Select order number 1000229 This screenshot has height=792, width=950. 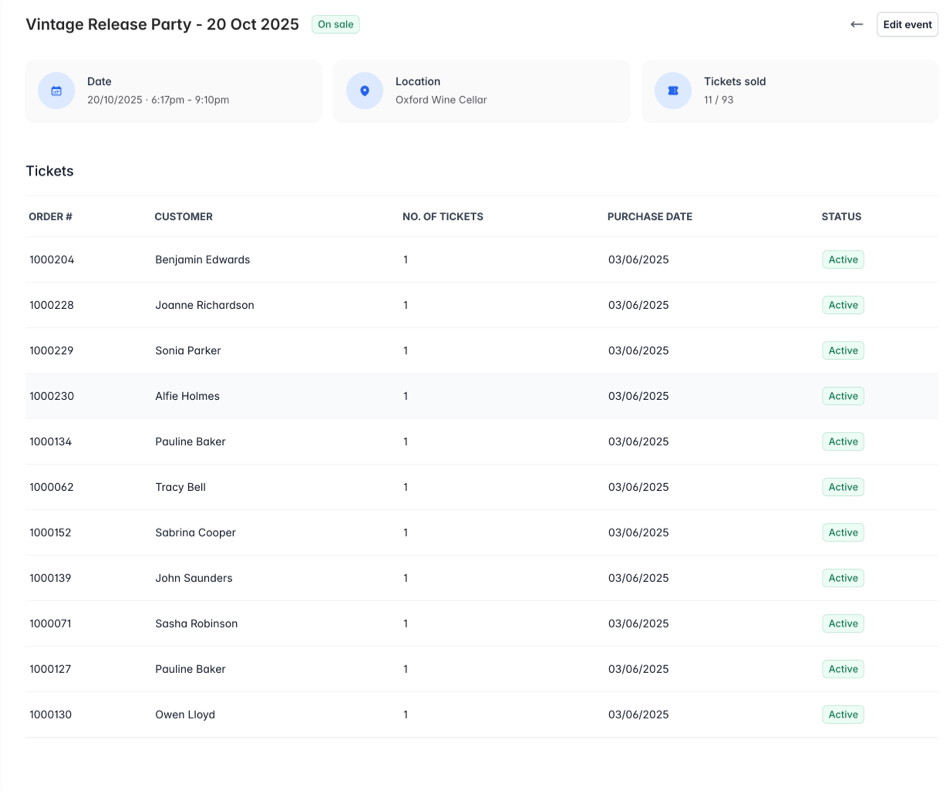pyautogui.click(x=51, y=350)
